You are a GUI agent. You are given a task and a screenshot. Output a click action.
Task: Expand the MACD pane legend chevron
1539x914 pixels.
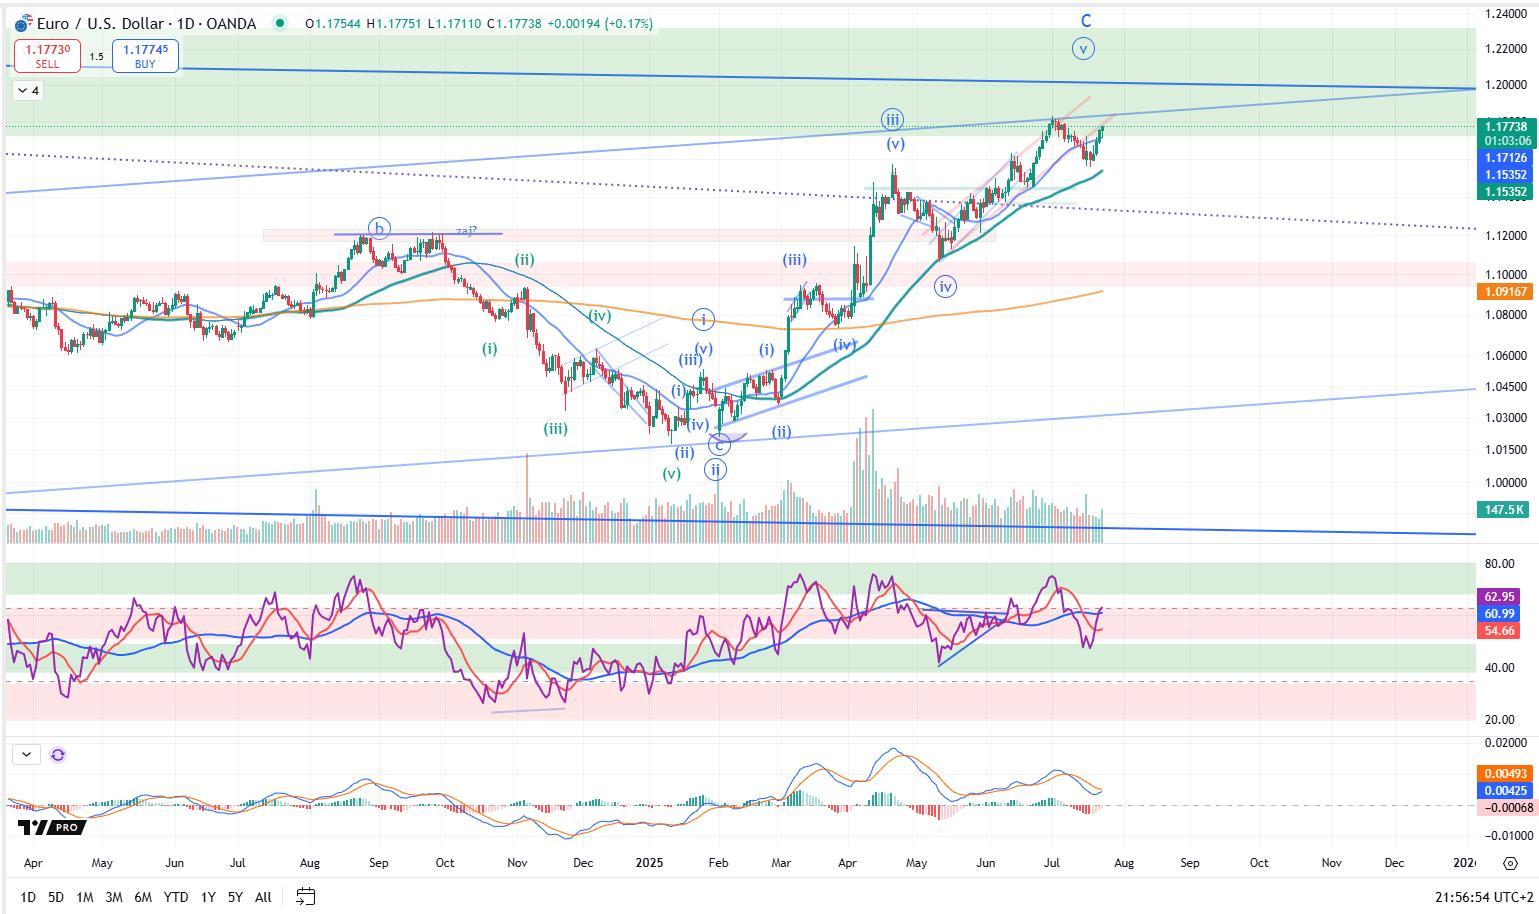(26, 755)
